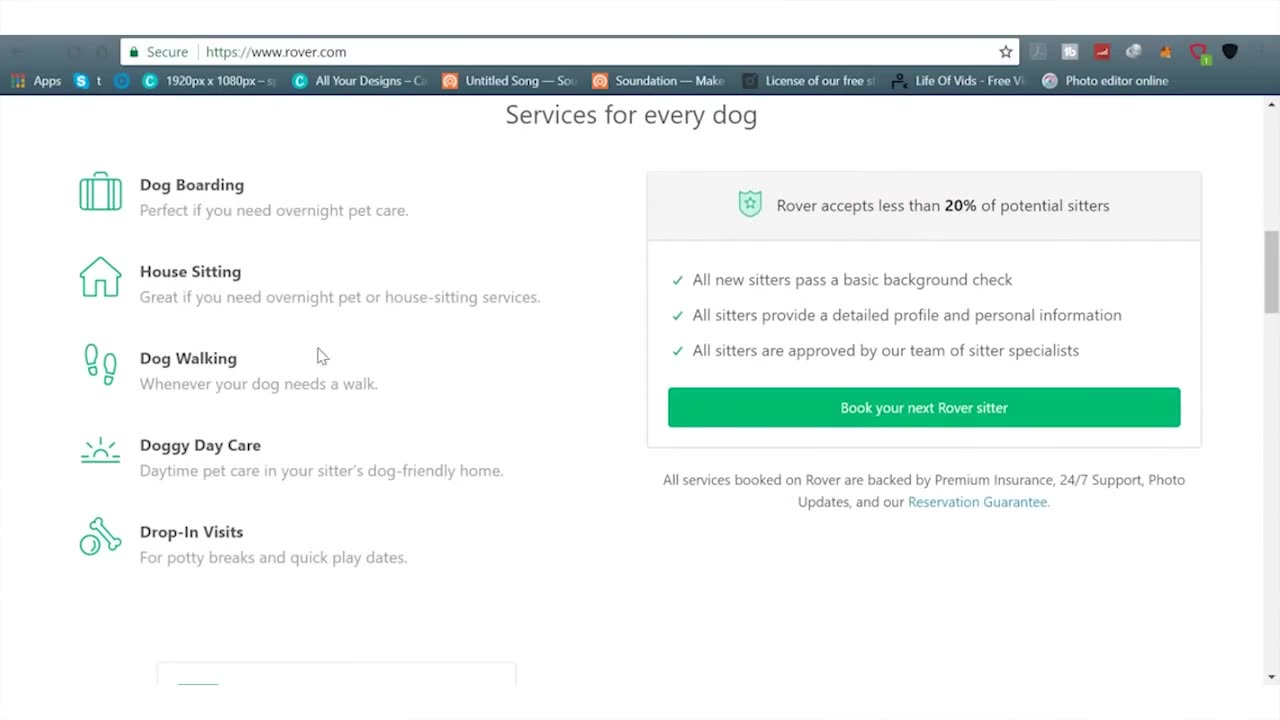Bookmark this page with the star icon
1280x720 pixels.
(x=1005, y=52)
